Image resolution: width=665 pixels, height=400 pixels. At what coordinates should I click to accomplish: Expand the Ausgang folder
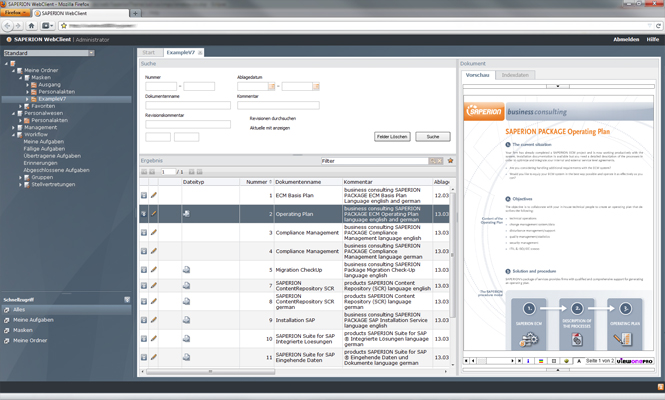(28, 85)
